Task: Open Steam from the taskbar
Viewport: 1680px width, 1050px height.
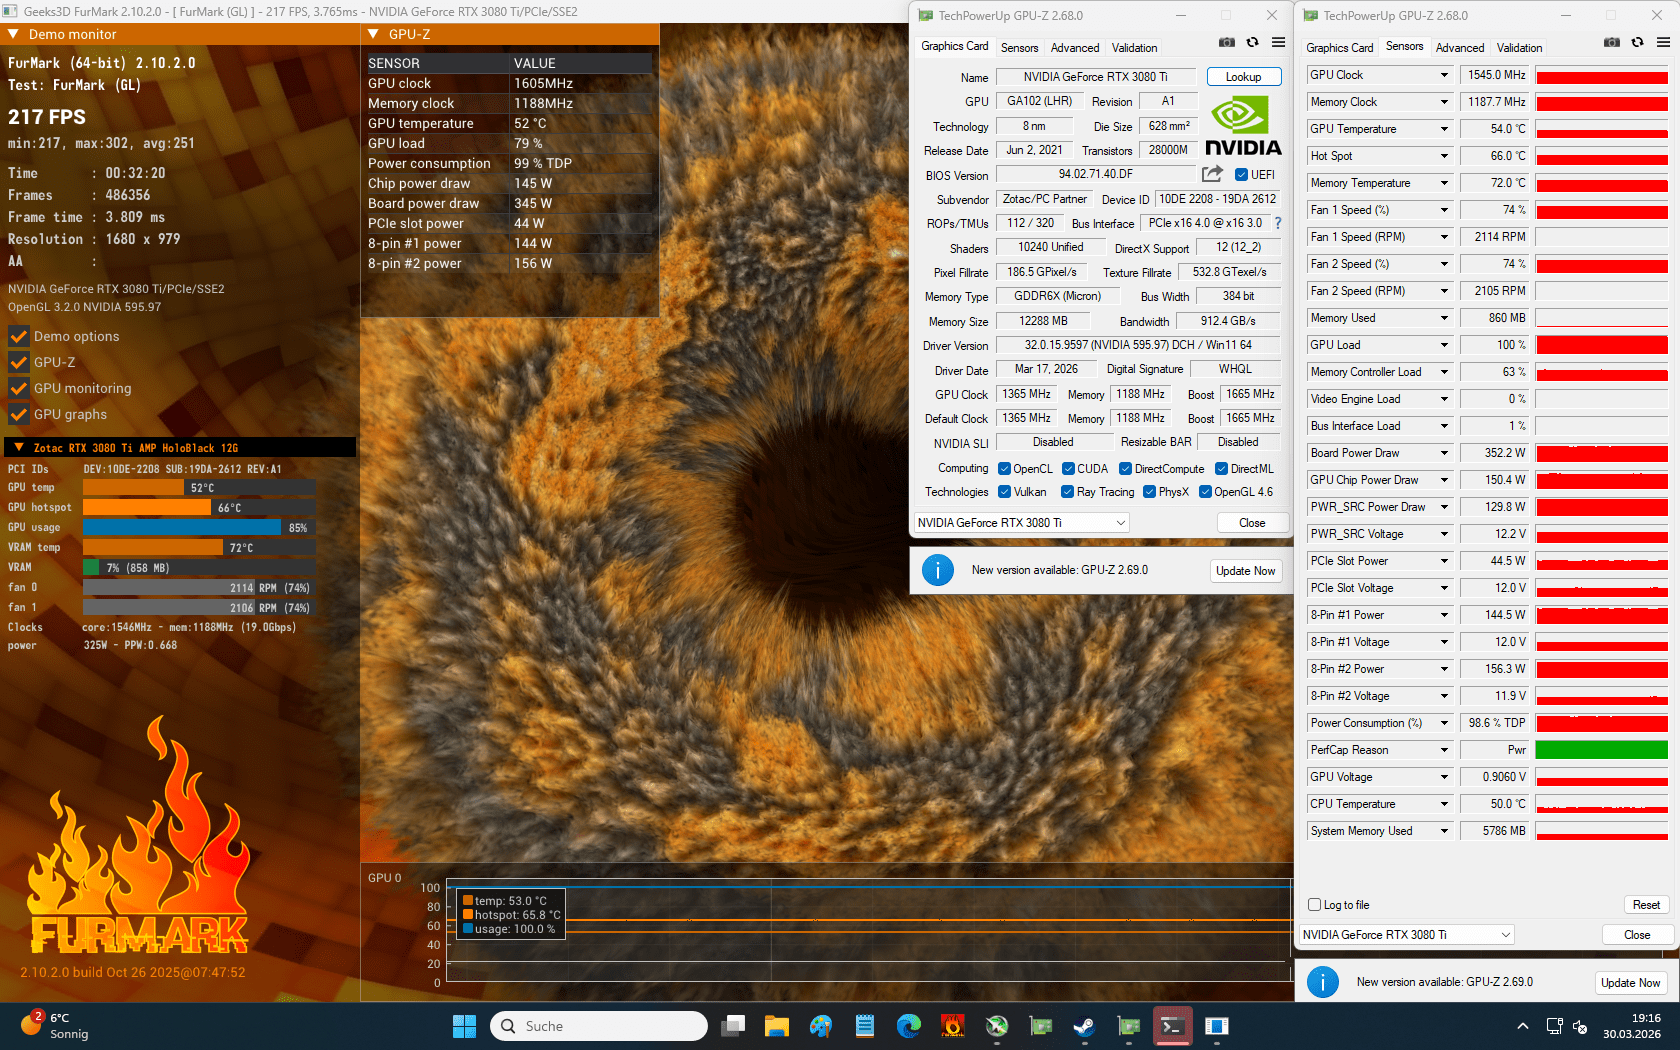Action: tap(1084, 1026)
